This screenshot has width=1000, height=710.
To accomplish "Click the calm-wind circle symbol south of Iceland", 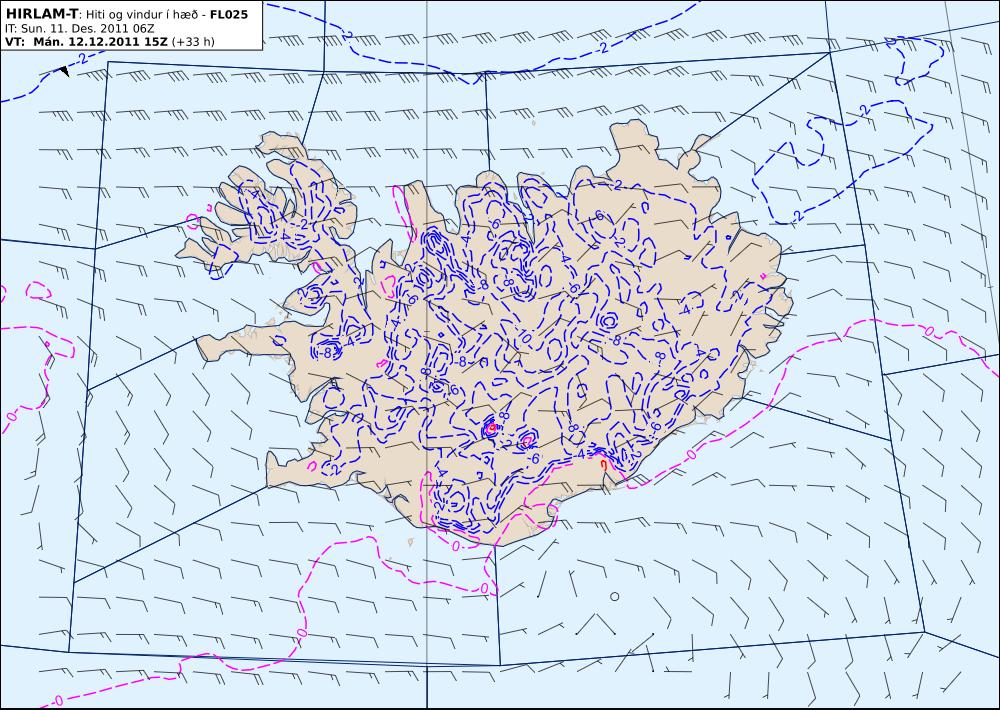I will 615,596.
